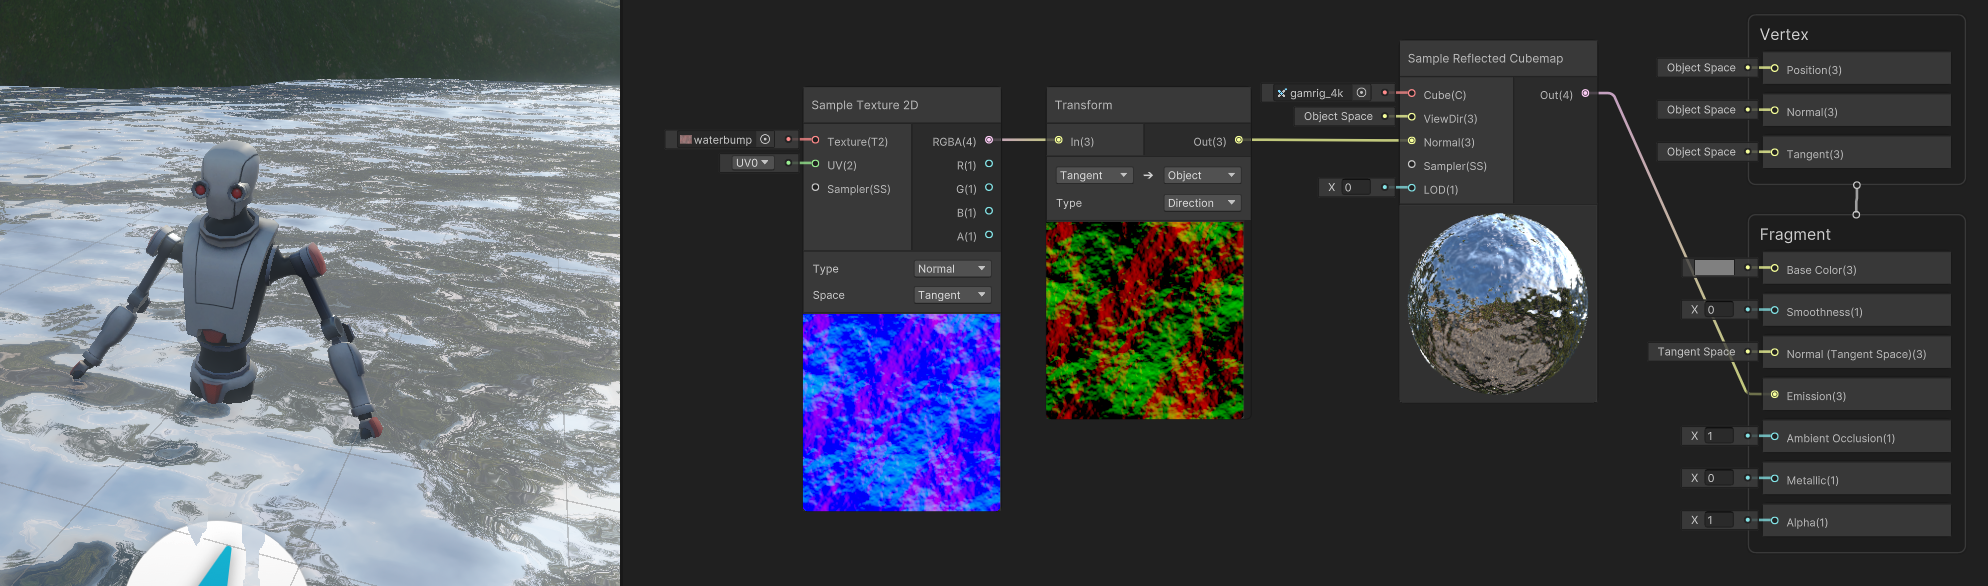
Task: Click the Tangent Space label beside Normal block
Action: coord(1696,352)
